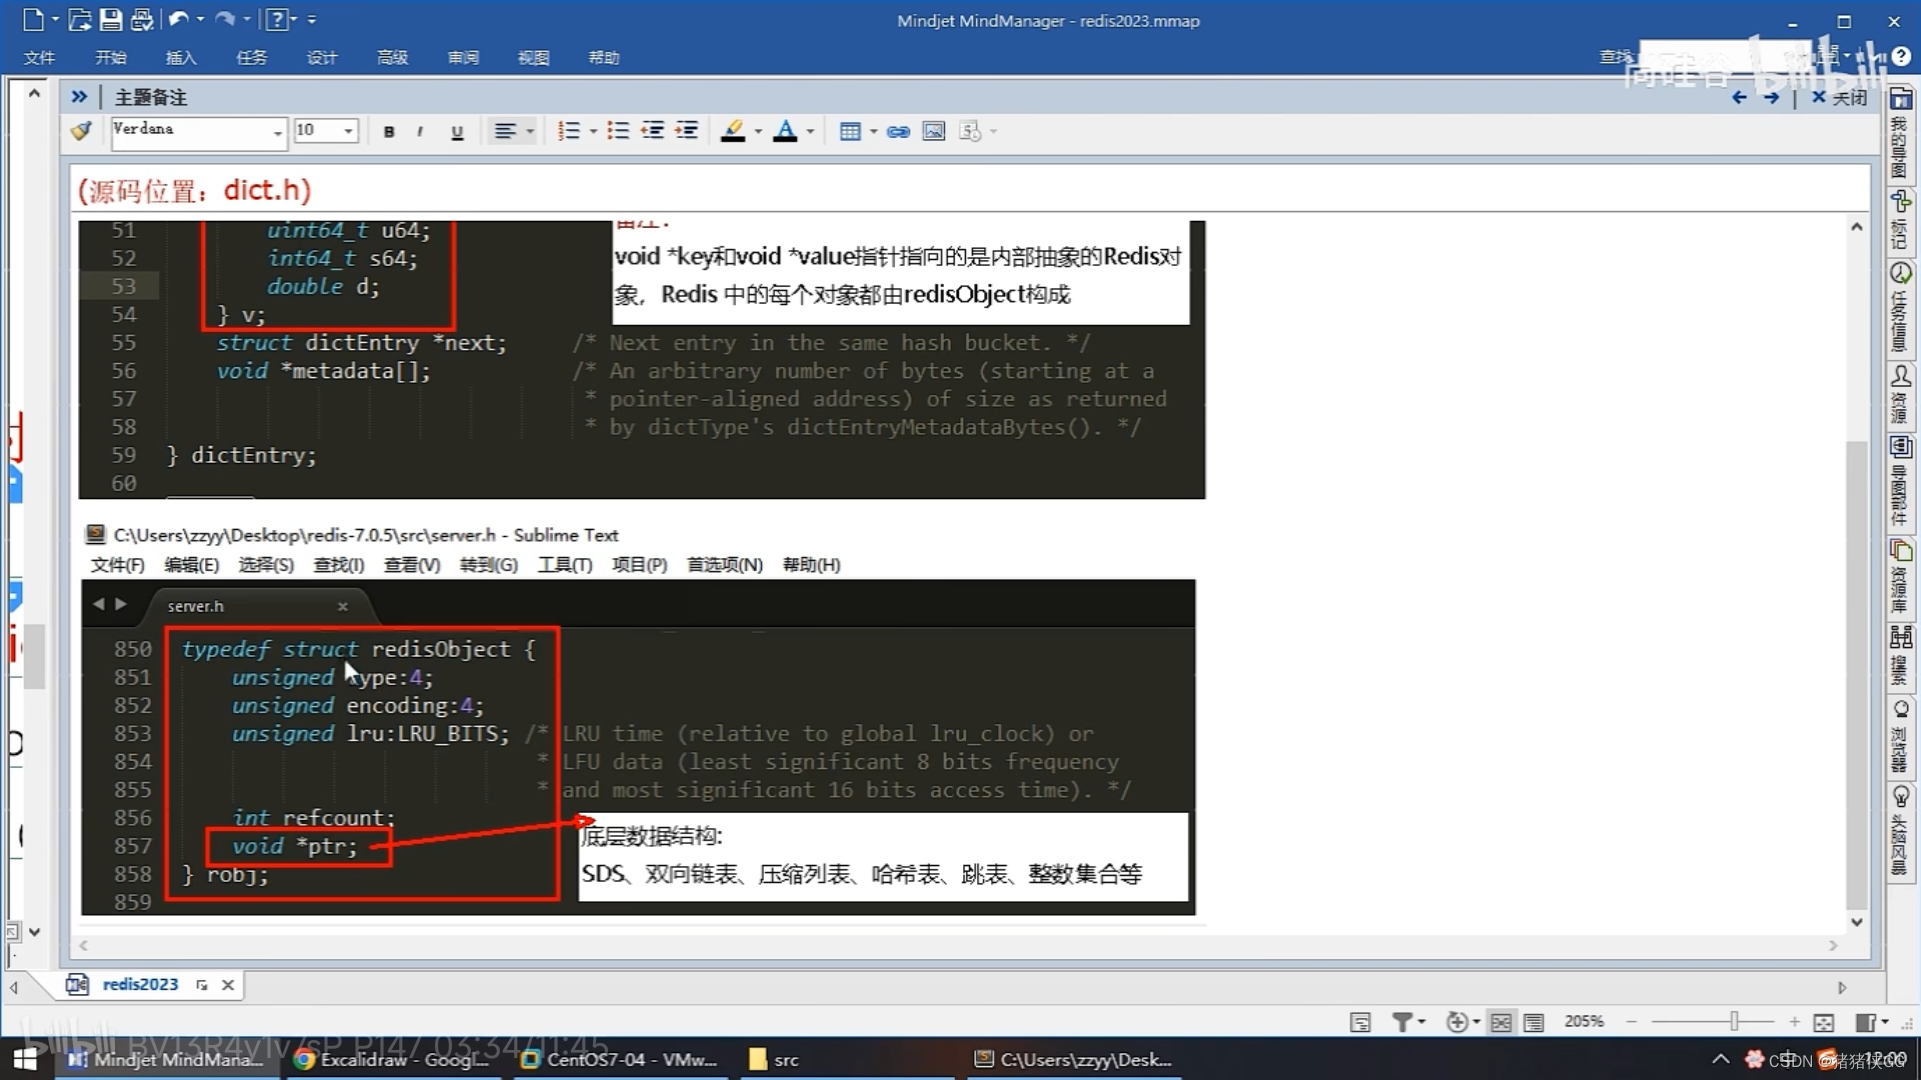The height and width of the screenshot is (1080, 1921).
Task: Insert image icon in notes toolbar
Action: pos(934,131)
